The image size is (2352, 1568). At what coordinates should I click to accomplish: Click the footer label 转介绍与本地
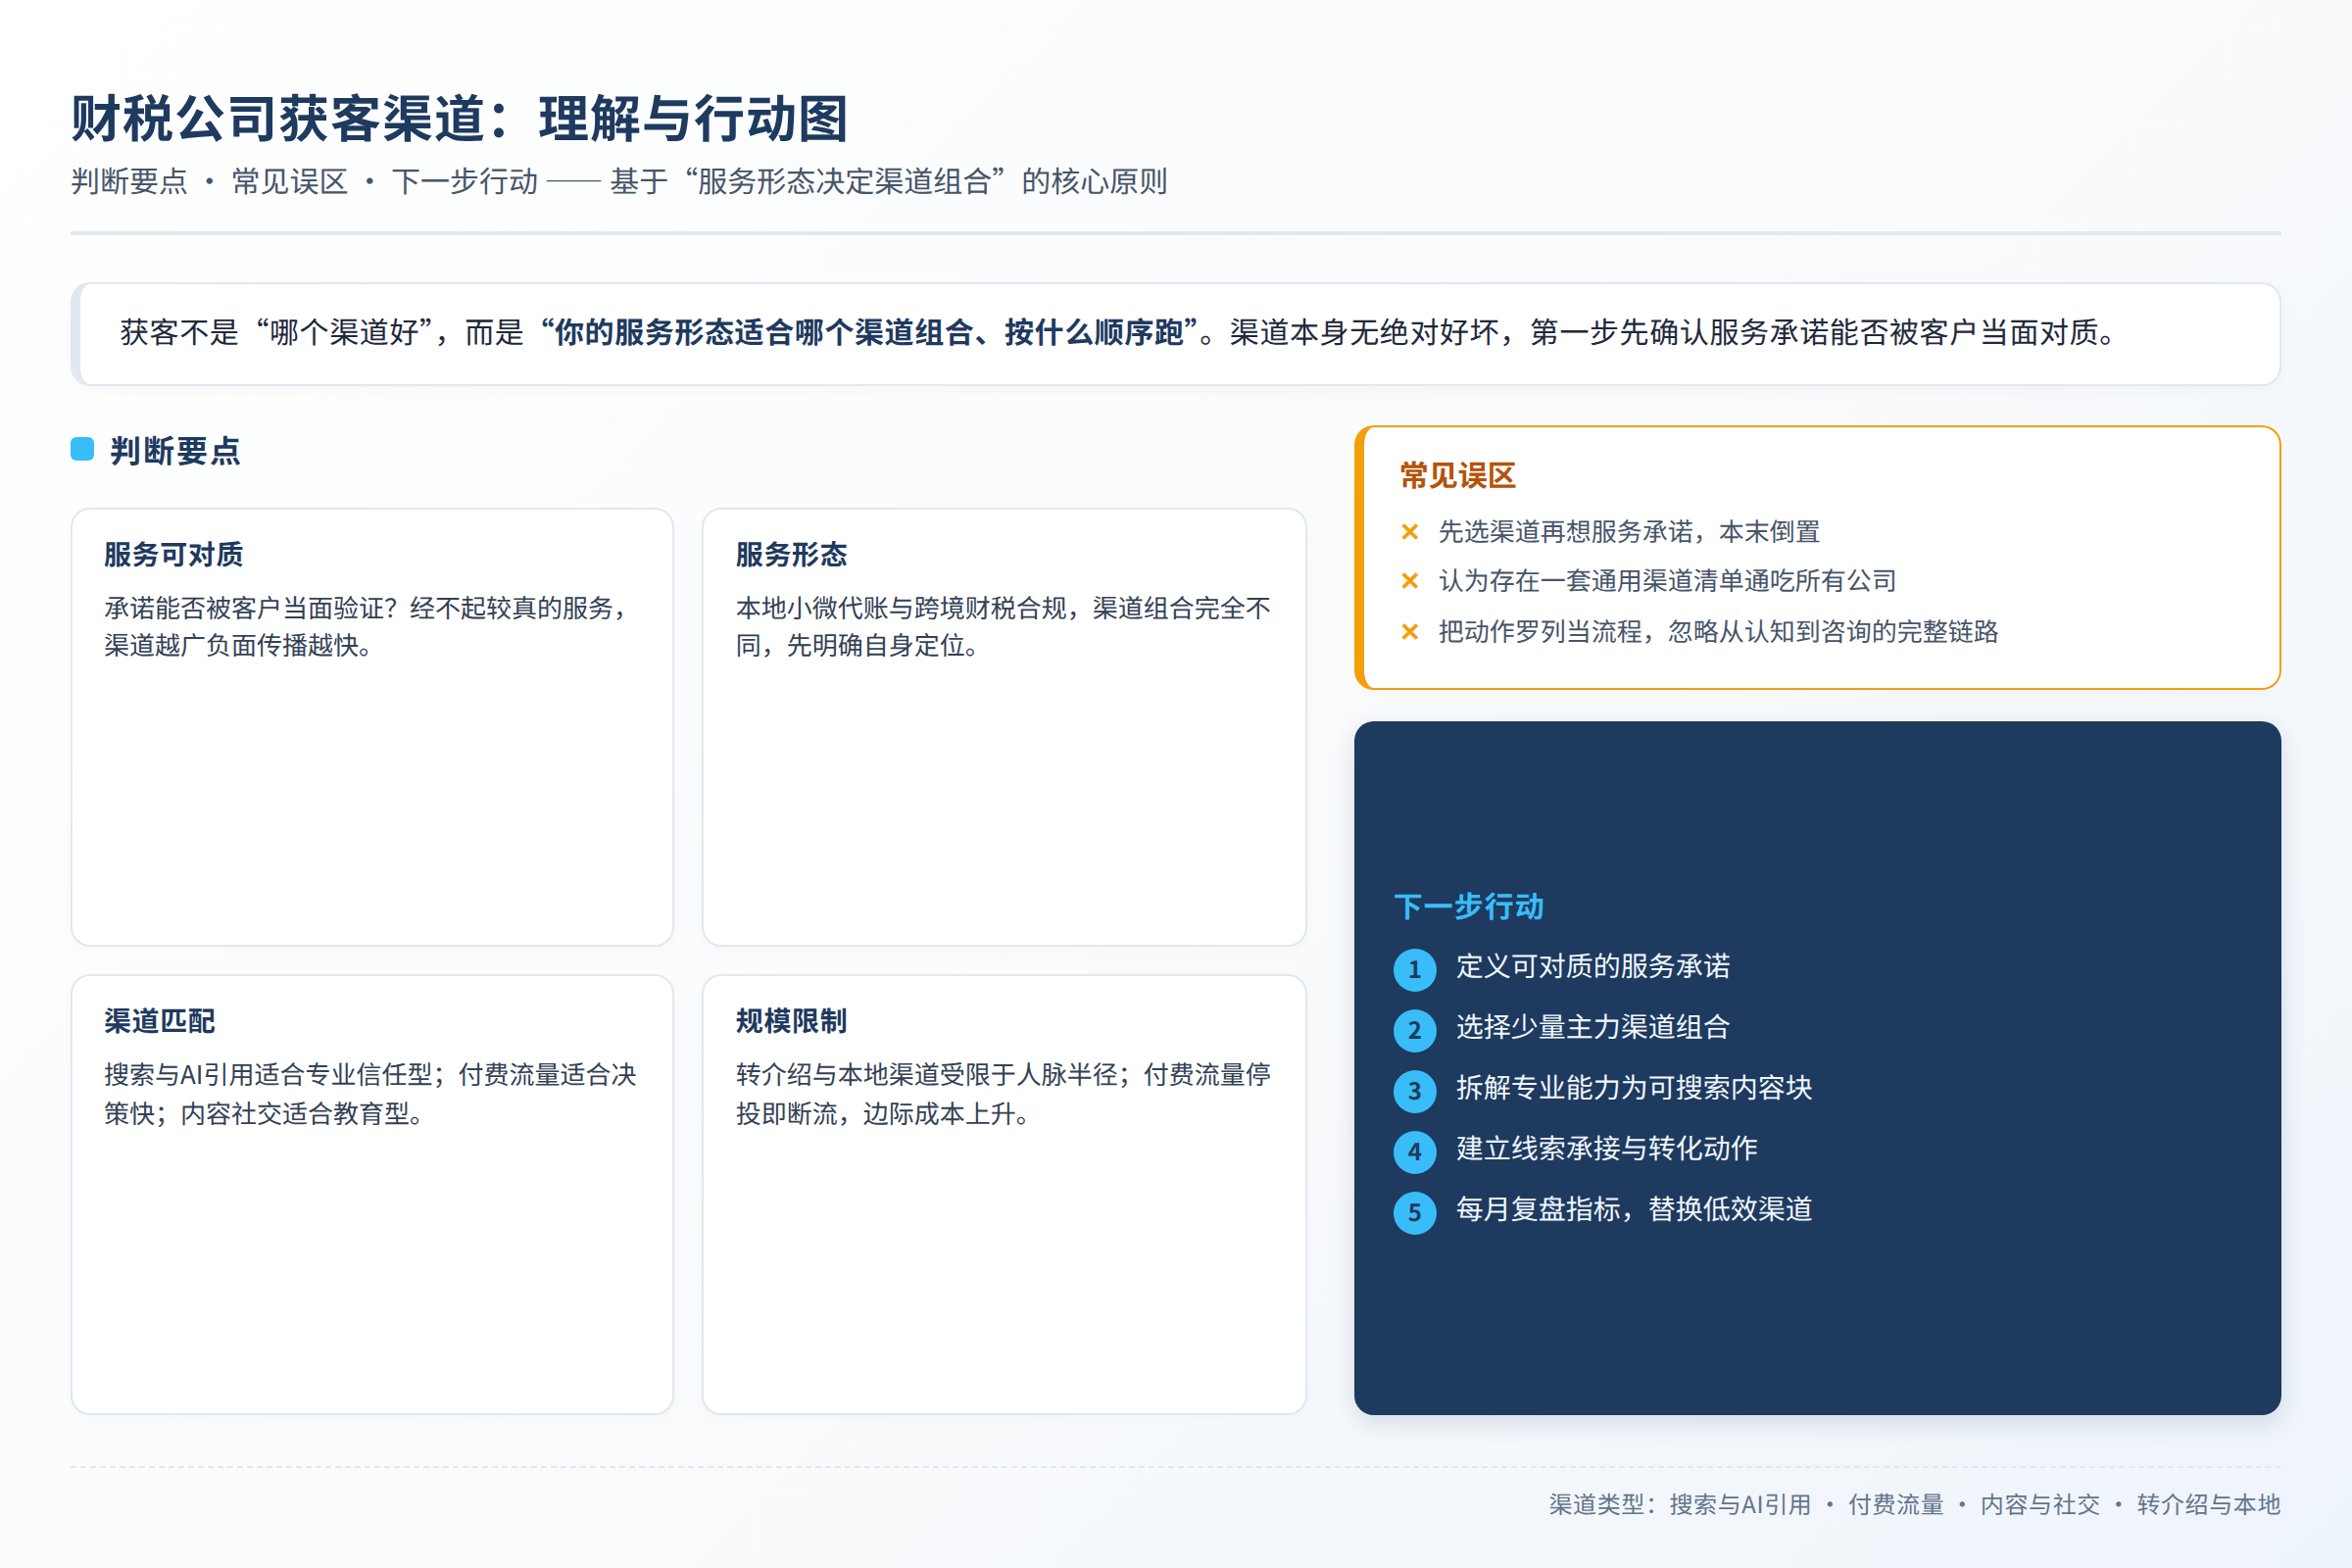2209,1505
